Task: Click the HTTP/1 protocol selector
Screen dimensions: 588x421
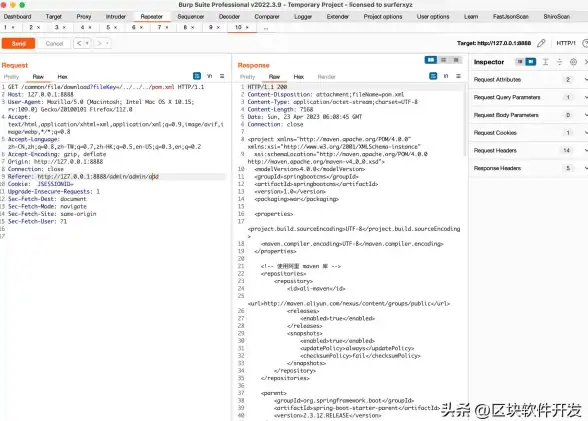Action: coord(566,43)
